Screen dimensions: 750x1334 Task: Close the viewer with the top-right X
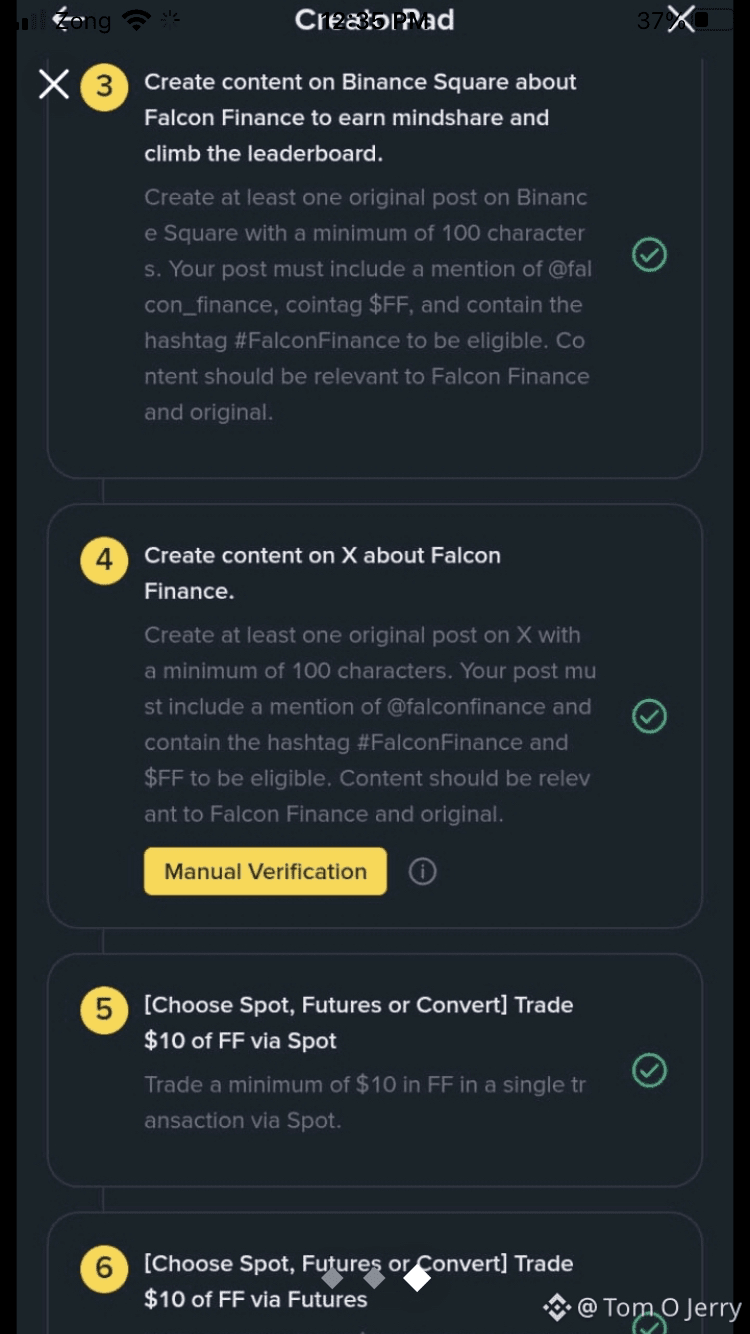tap(681, 18)
